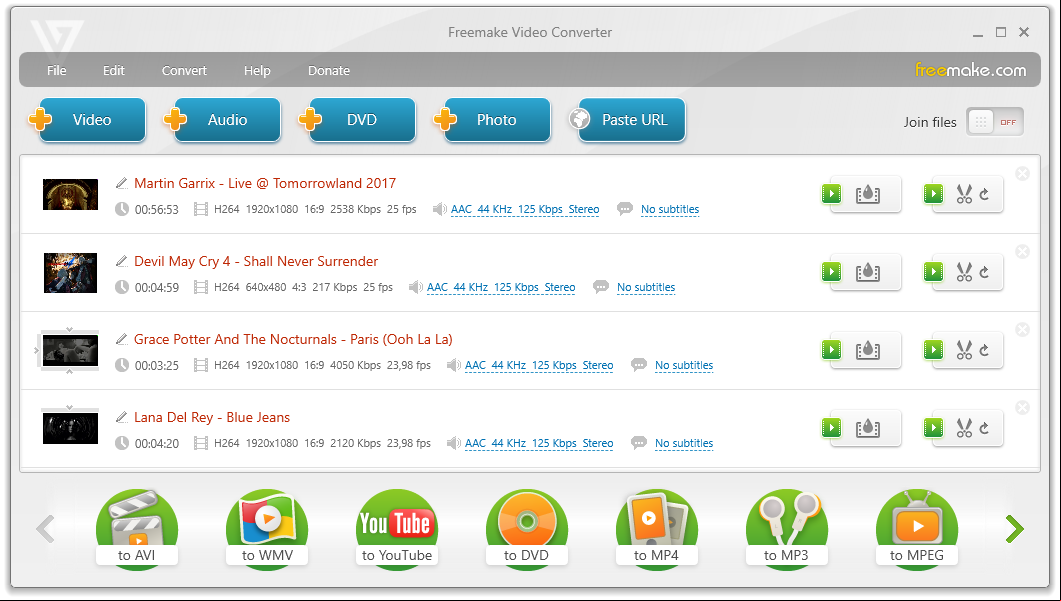Viewport: 1061px width, 601px height.
Task: Open subtitles options for Lana Del Rey video
Action: [683, 443]
